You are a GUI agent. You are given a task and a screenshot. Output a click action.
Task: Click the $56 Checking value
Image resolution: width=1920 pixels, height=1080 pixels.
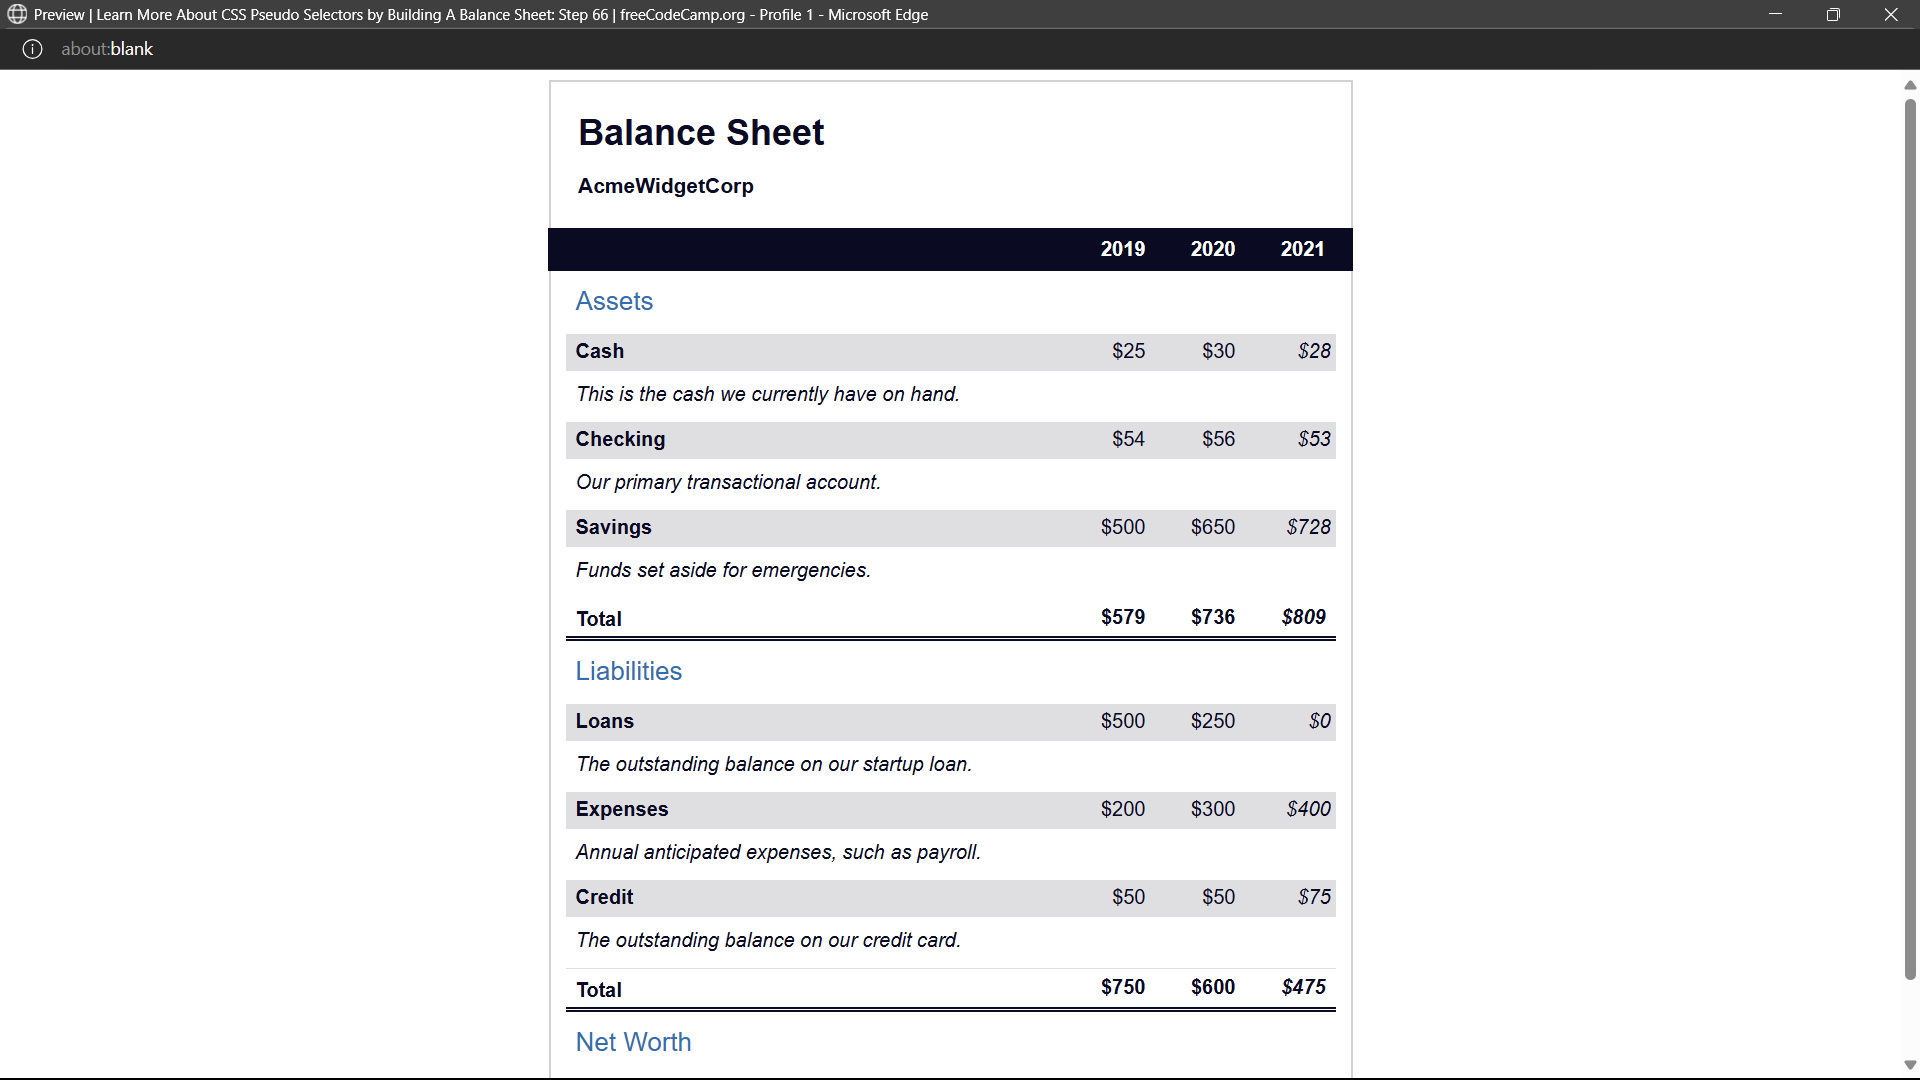(1218, 439)
